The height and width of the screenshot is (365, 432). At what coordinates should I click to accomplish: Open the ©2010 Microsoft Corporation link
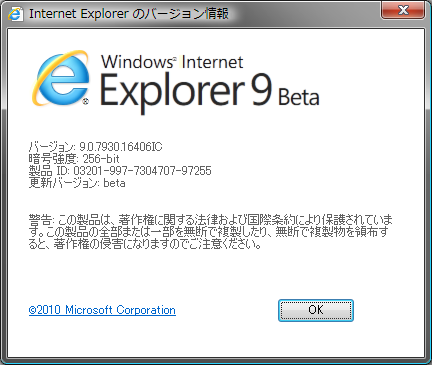point(102,310)
